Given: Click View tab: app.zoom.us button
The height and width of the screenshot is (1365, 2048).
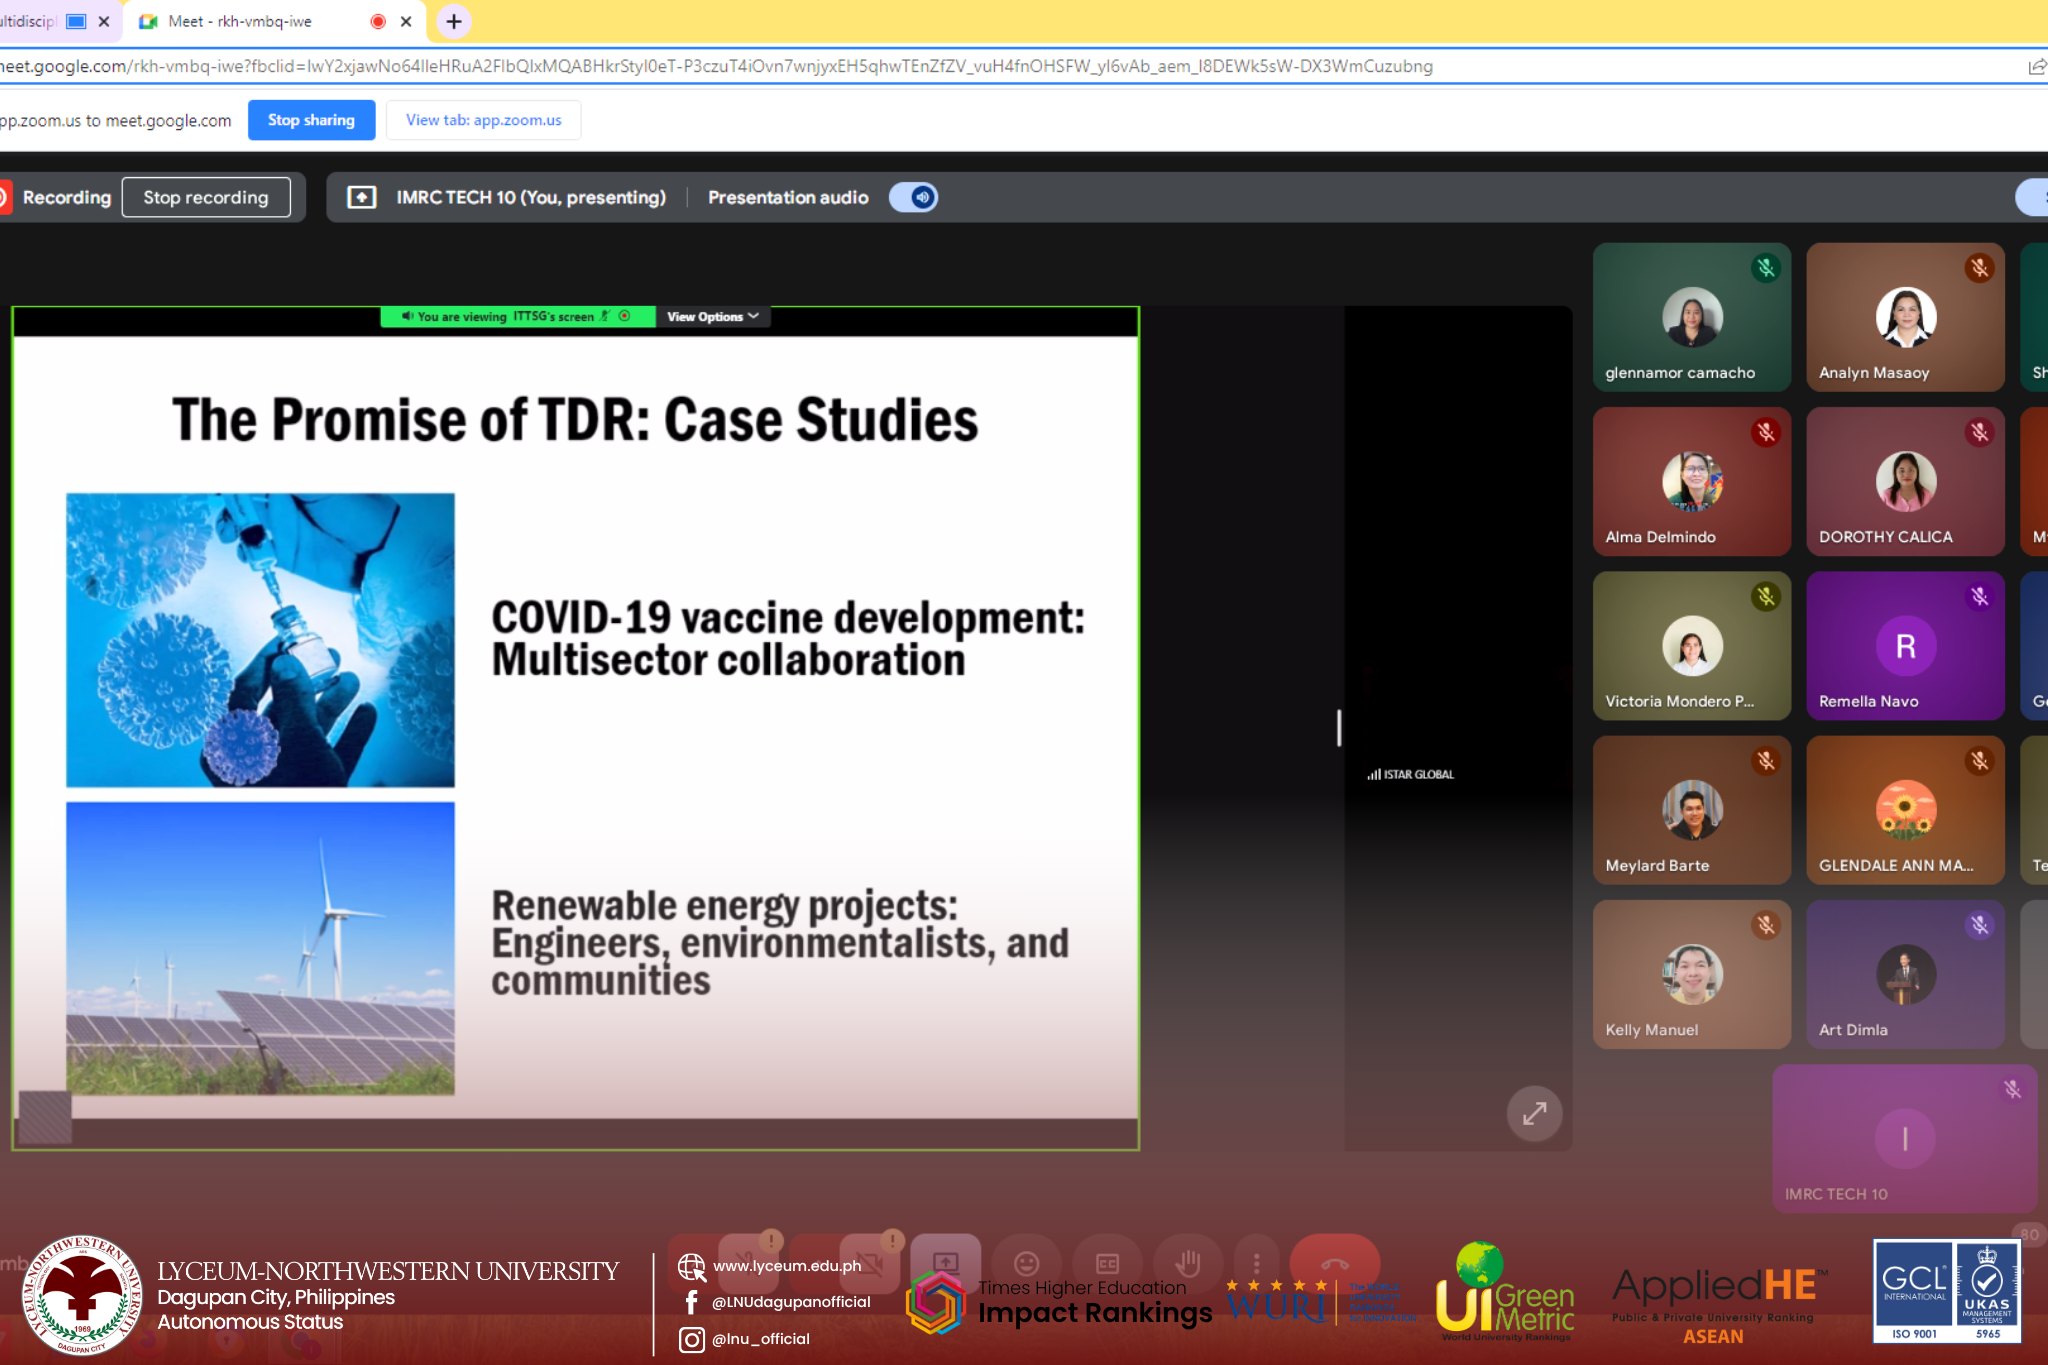Looking at the screenshot, I should 483,120.
